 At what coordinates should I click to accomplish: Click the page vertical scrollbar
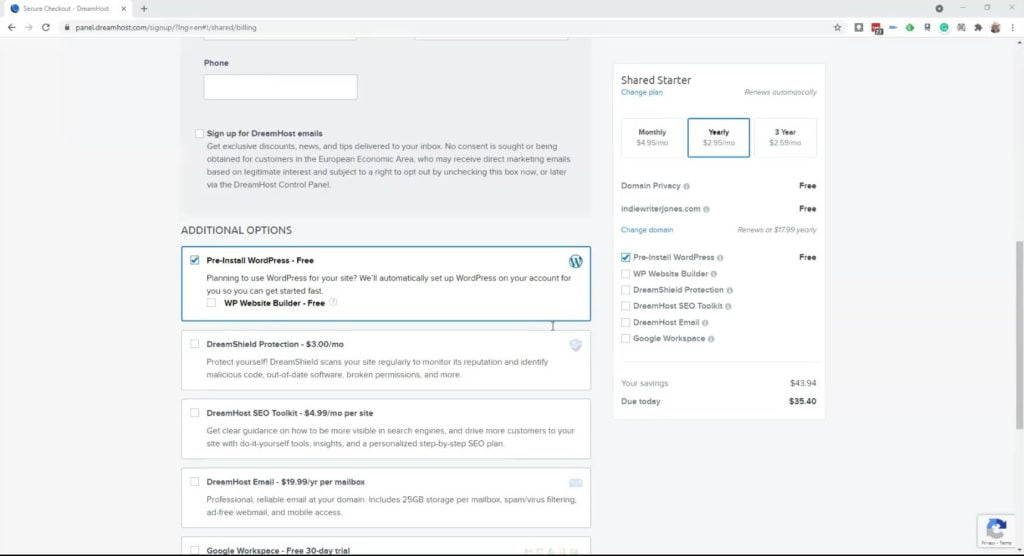1019,335
